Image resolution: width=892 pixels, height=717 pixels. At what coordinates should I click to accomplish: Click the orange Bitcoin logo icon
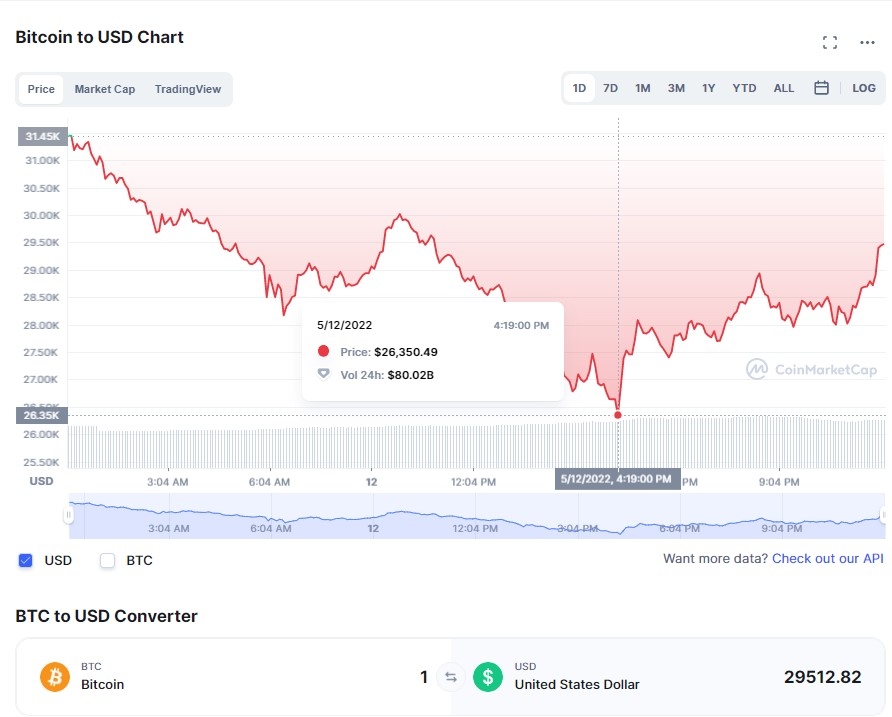point(55,677)
